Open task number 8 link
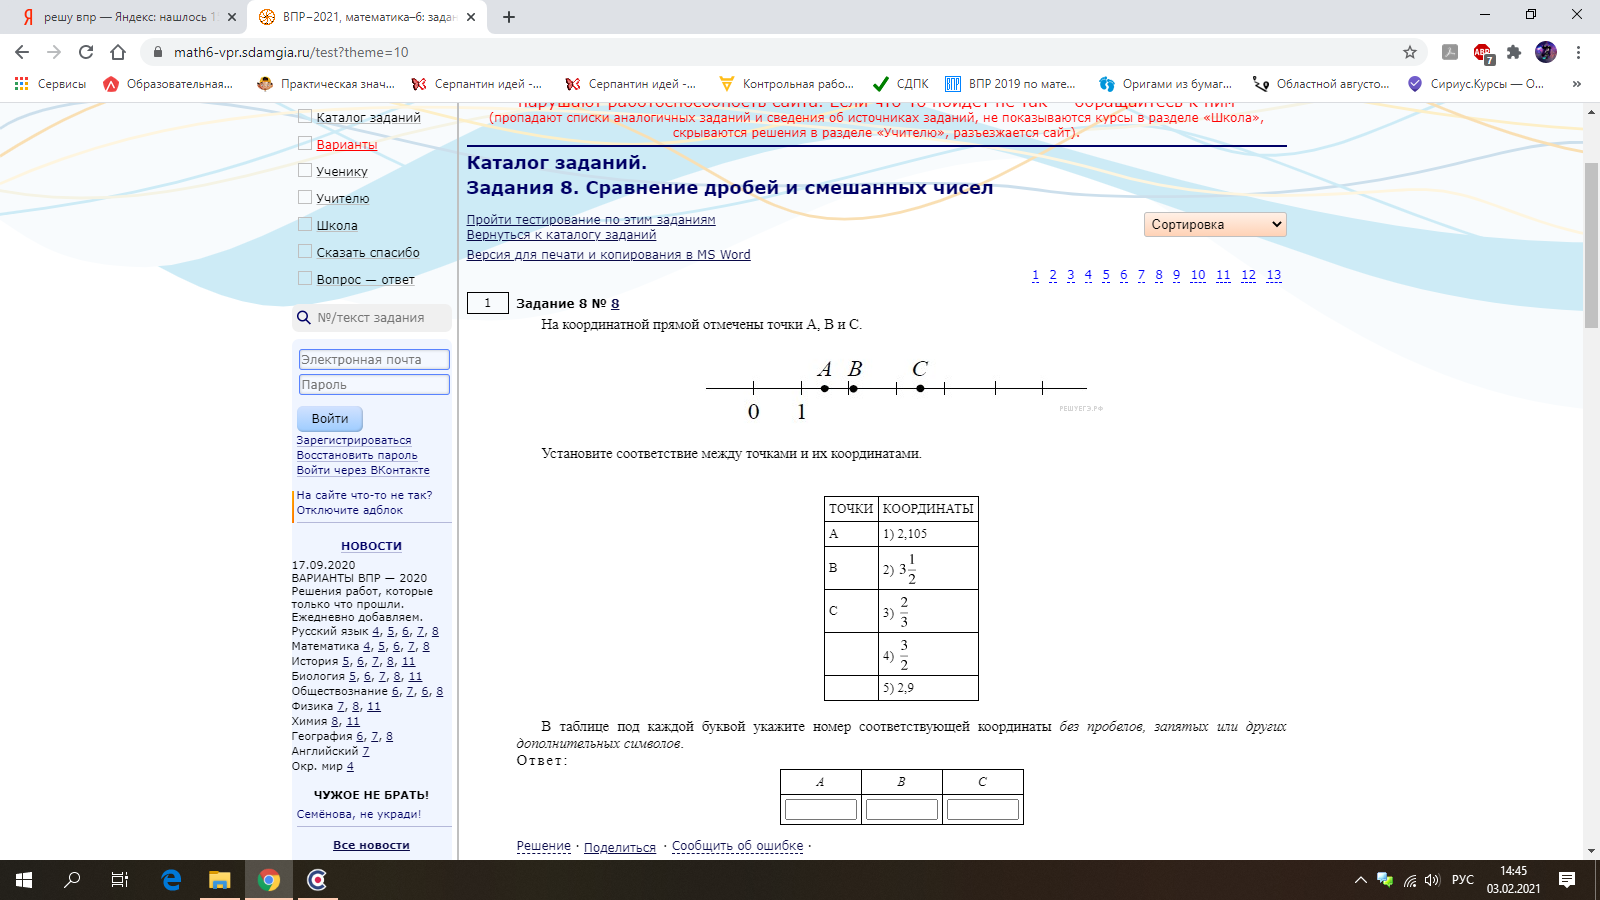The image size is (1600, 900). (615, 303)
